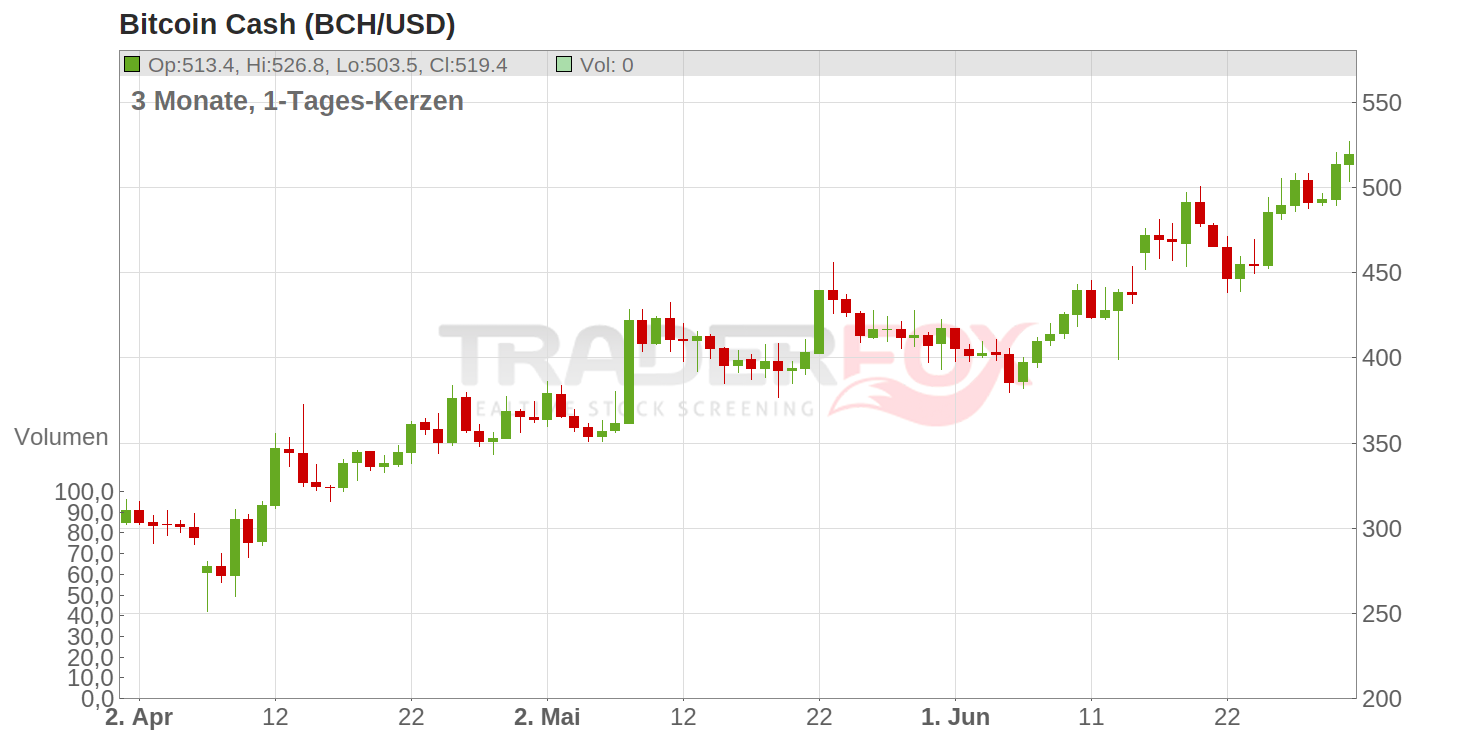This screenshot has height=738, width=1476.
Task: Click the 'Bitcoin Cash (BCH/USD)' chart title
Action: pos(287,23)
